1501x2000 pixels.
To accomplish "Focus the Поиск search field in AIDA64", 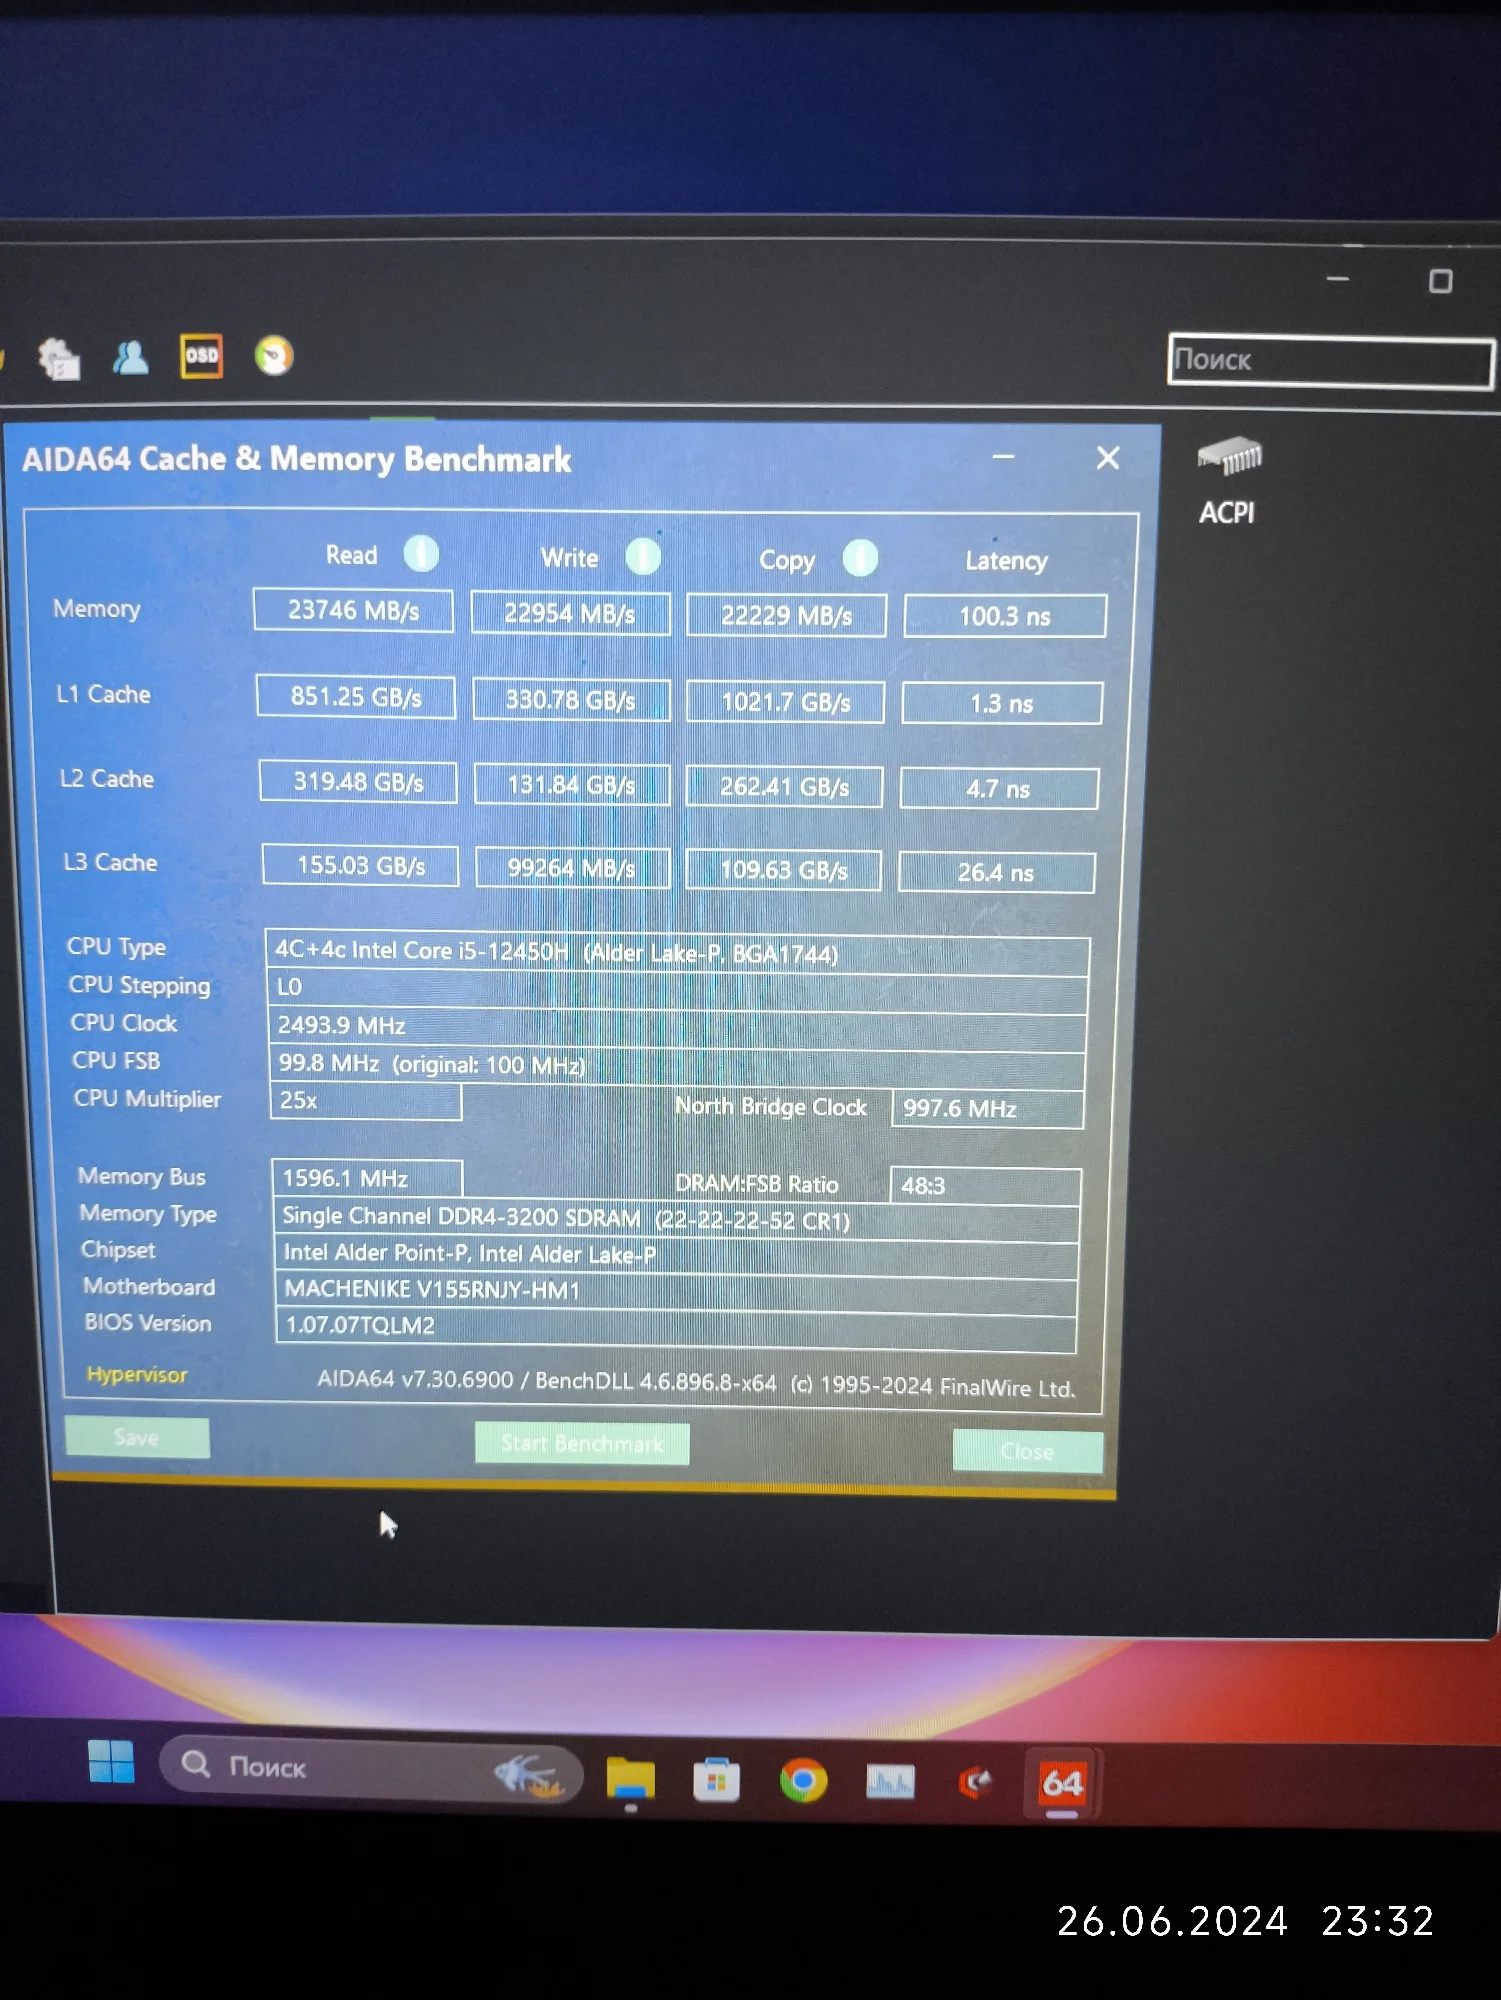I will [1331, 360].
